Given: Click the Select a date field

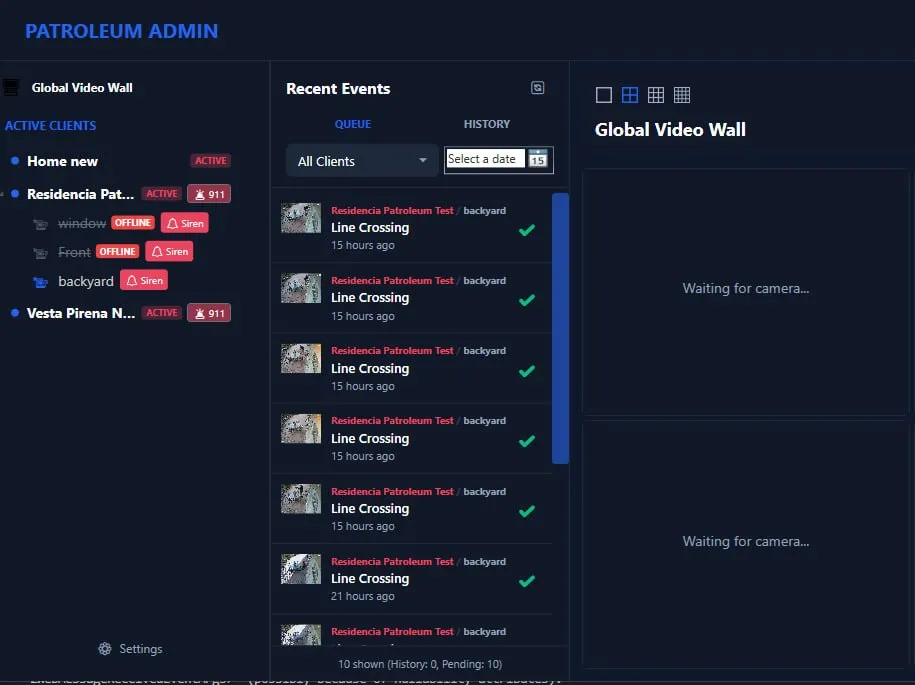Looking at the screenshot, I should (x=486, y=159).
